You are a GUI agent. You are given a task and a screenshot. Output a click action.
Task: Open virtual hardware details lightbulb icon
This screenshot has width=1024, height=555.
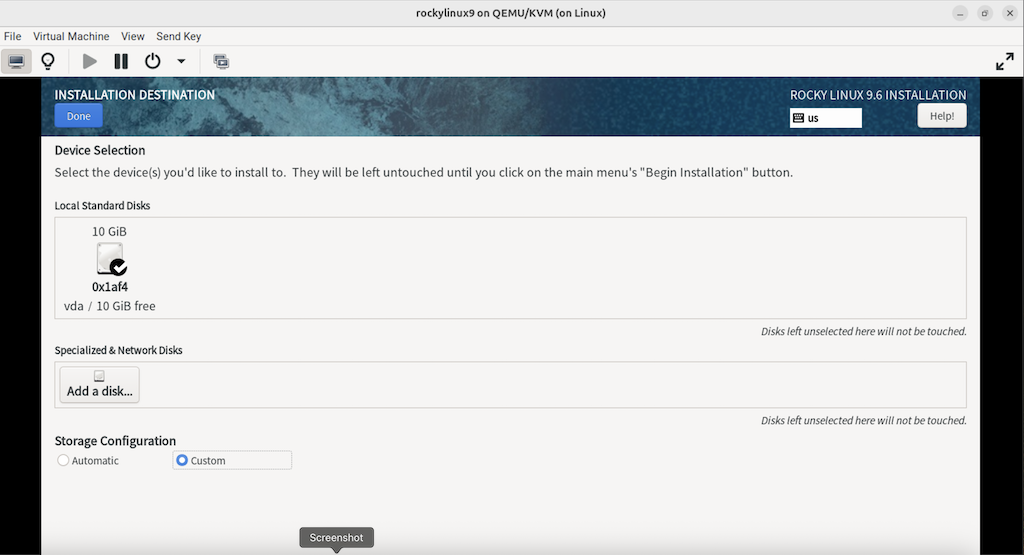(48, 61)
